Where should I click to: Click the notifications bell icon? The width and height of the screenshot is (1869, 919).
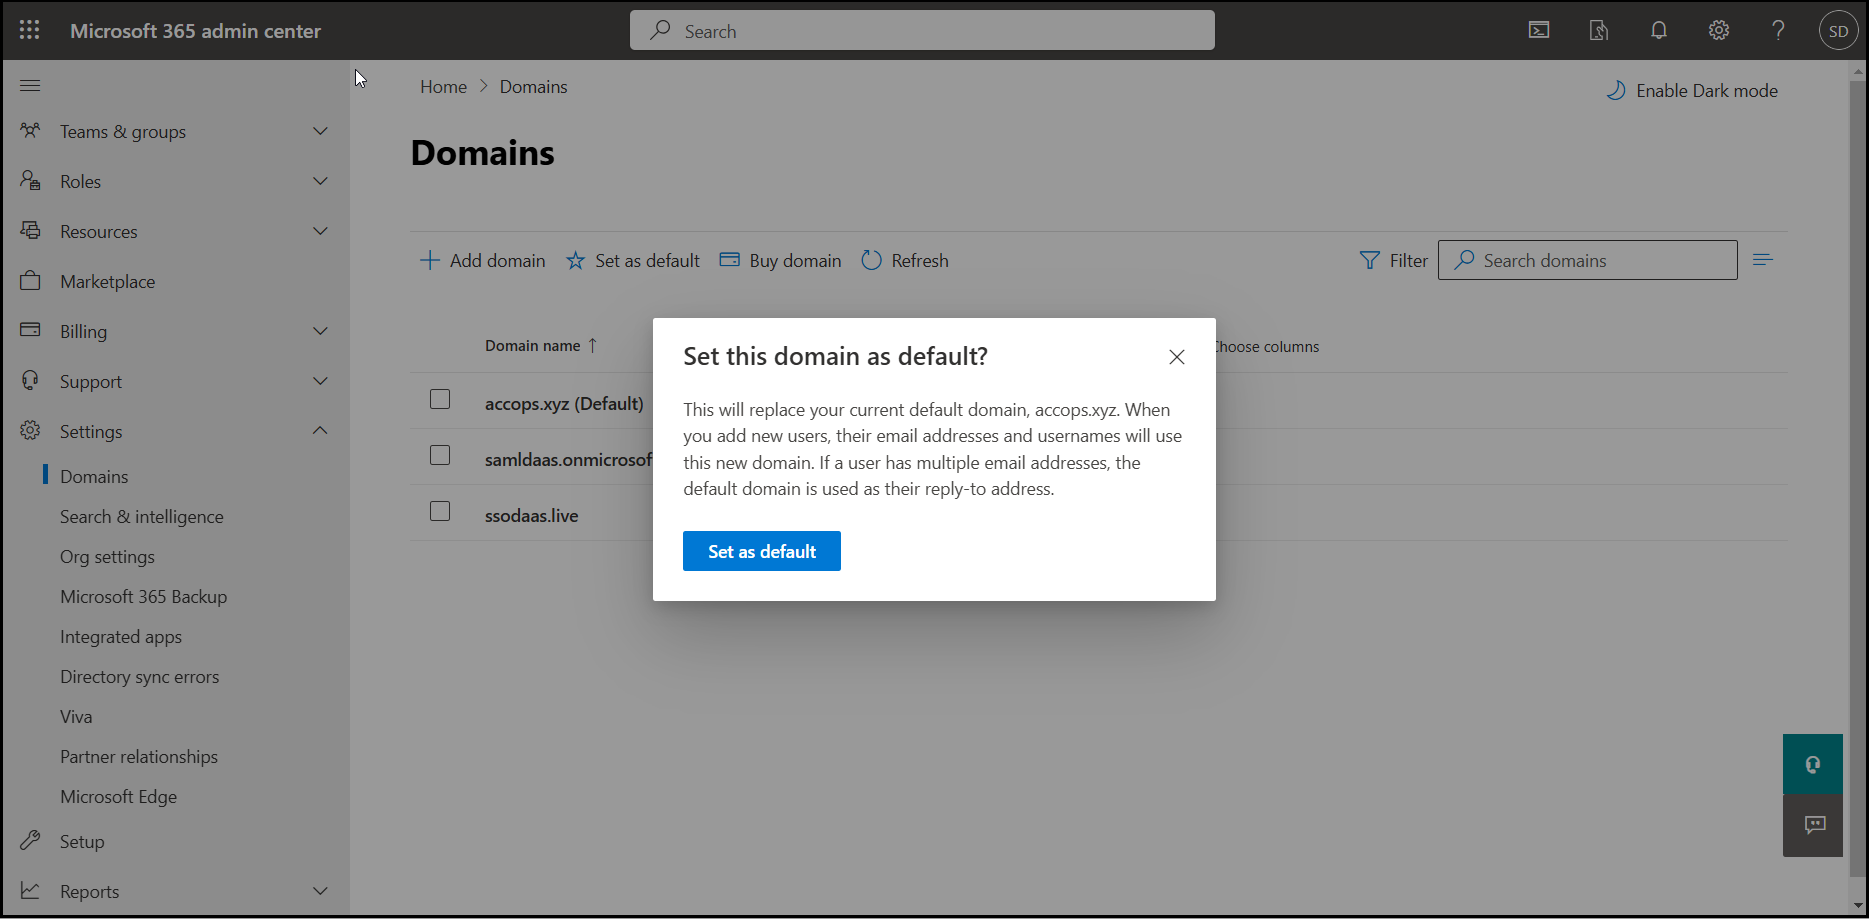click(1659, 30)
